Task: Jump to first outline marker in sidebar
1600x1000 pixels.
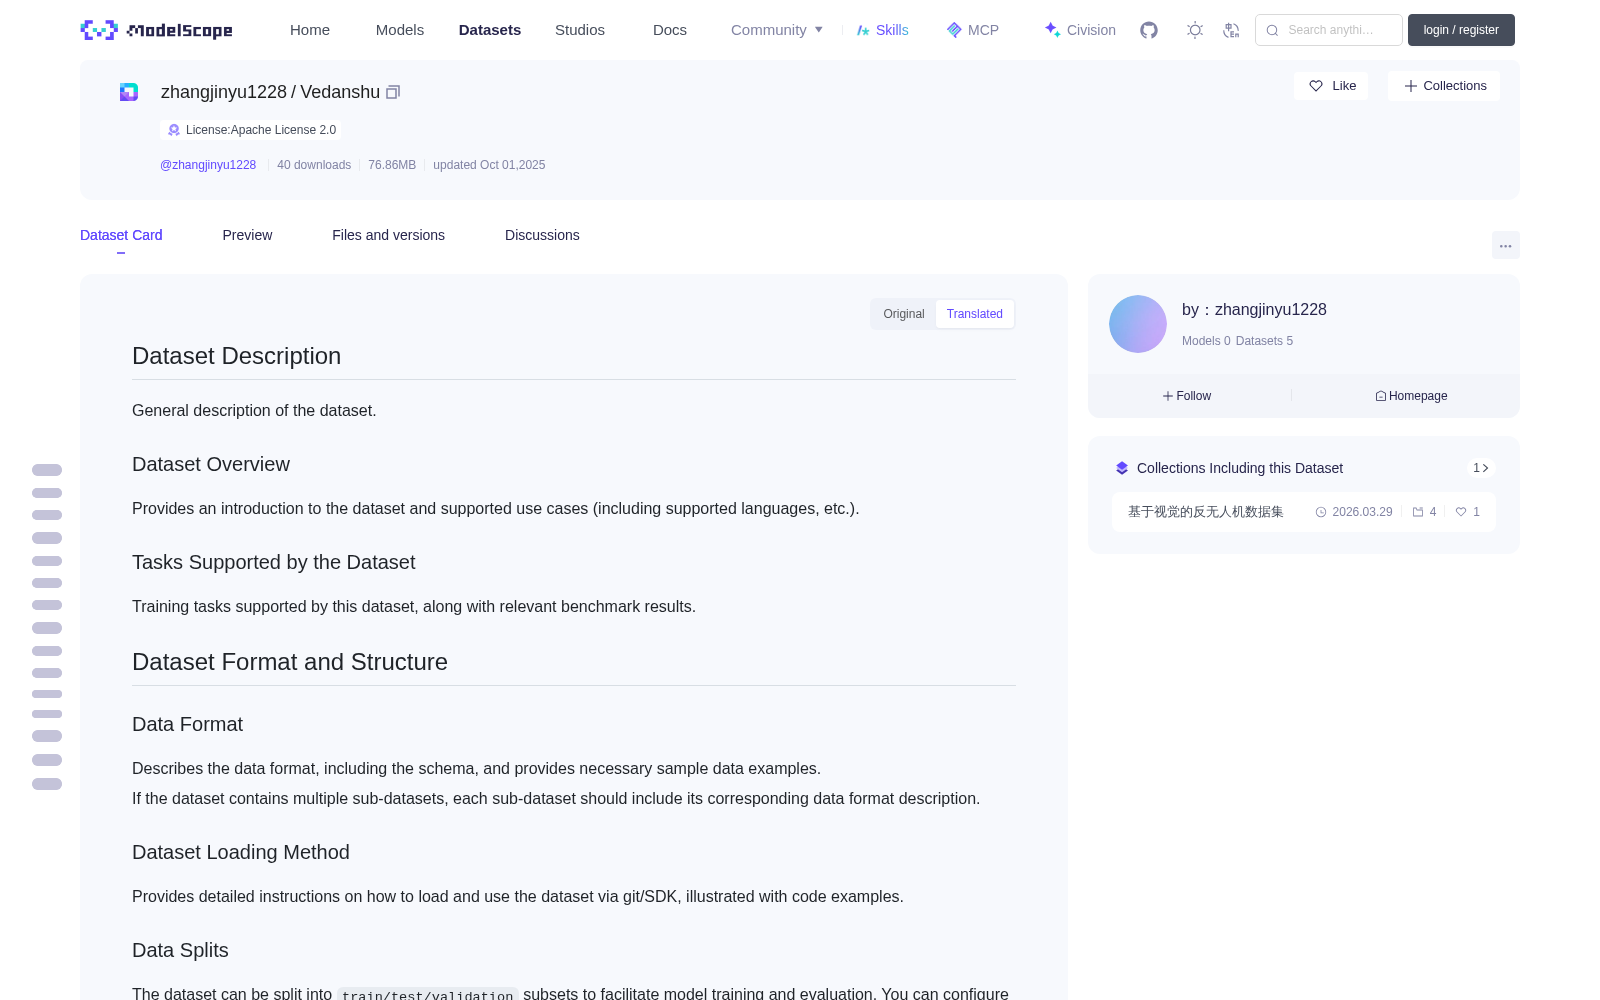Action: [x=47, y=470]
